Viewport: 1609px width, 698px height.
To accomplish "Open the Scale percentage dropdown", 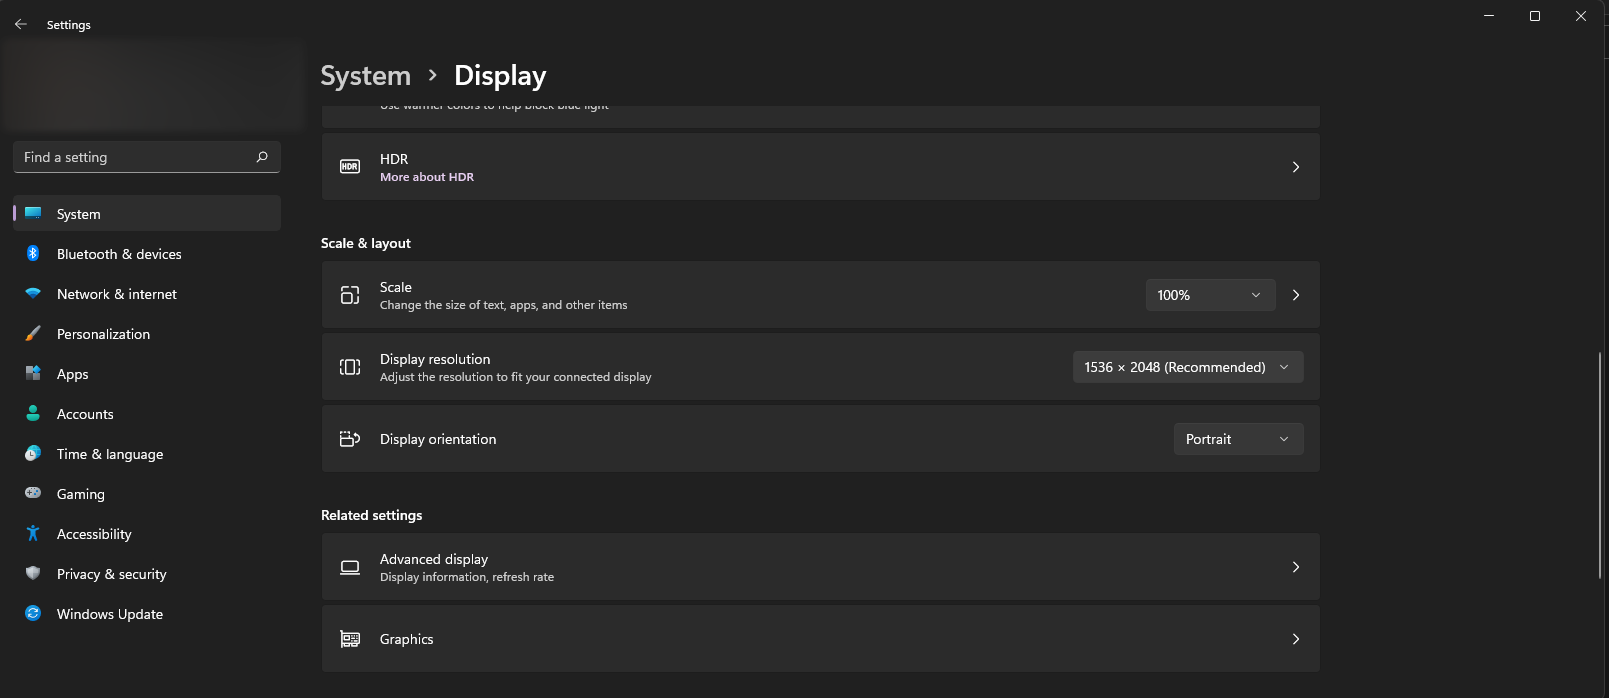I will (1209, 295).
